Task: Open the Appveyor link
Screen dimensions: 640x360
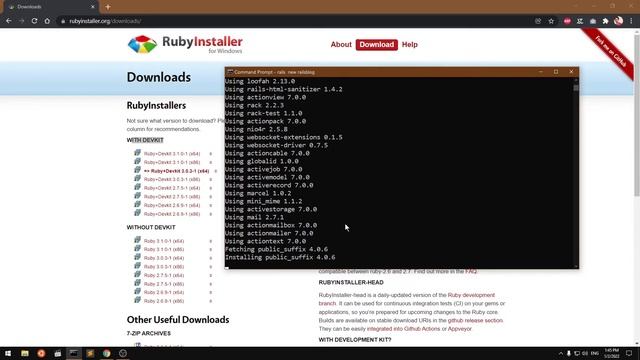Action: (460, 329)
